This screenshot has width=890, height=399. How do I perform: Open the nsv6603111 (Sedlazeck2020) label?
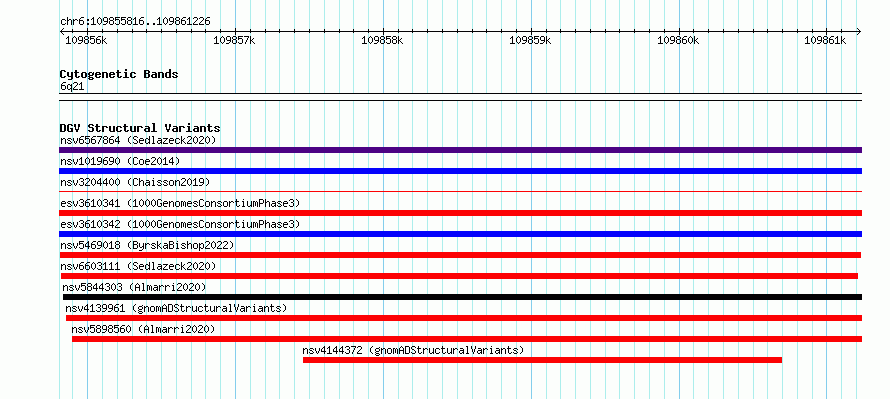138,266
